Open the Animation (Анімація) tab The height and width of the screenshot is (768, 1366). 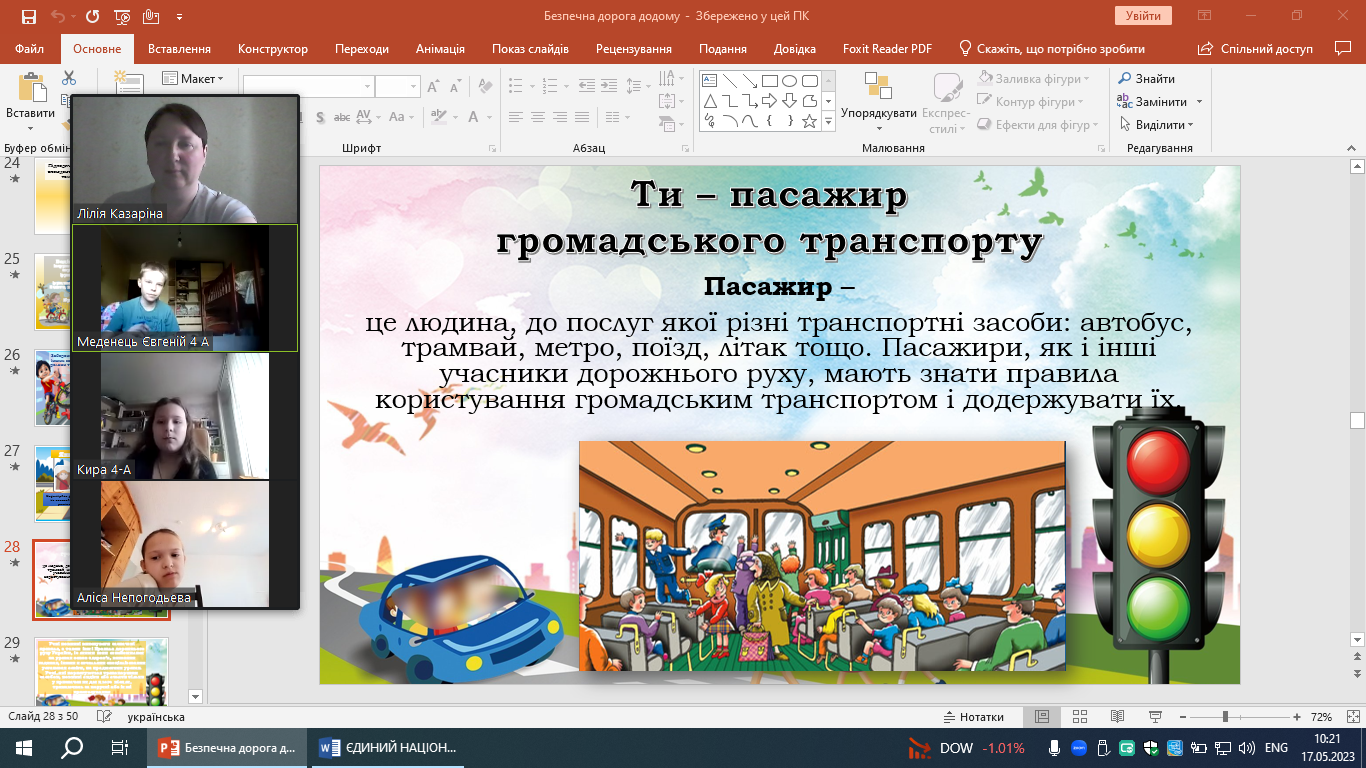pos(440,49)
